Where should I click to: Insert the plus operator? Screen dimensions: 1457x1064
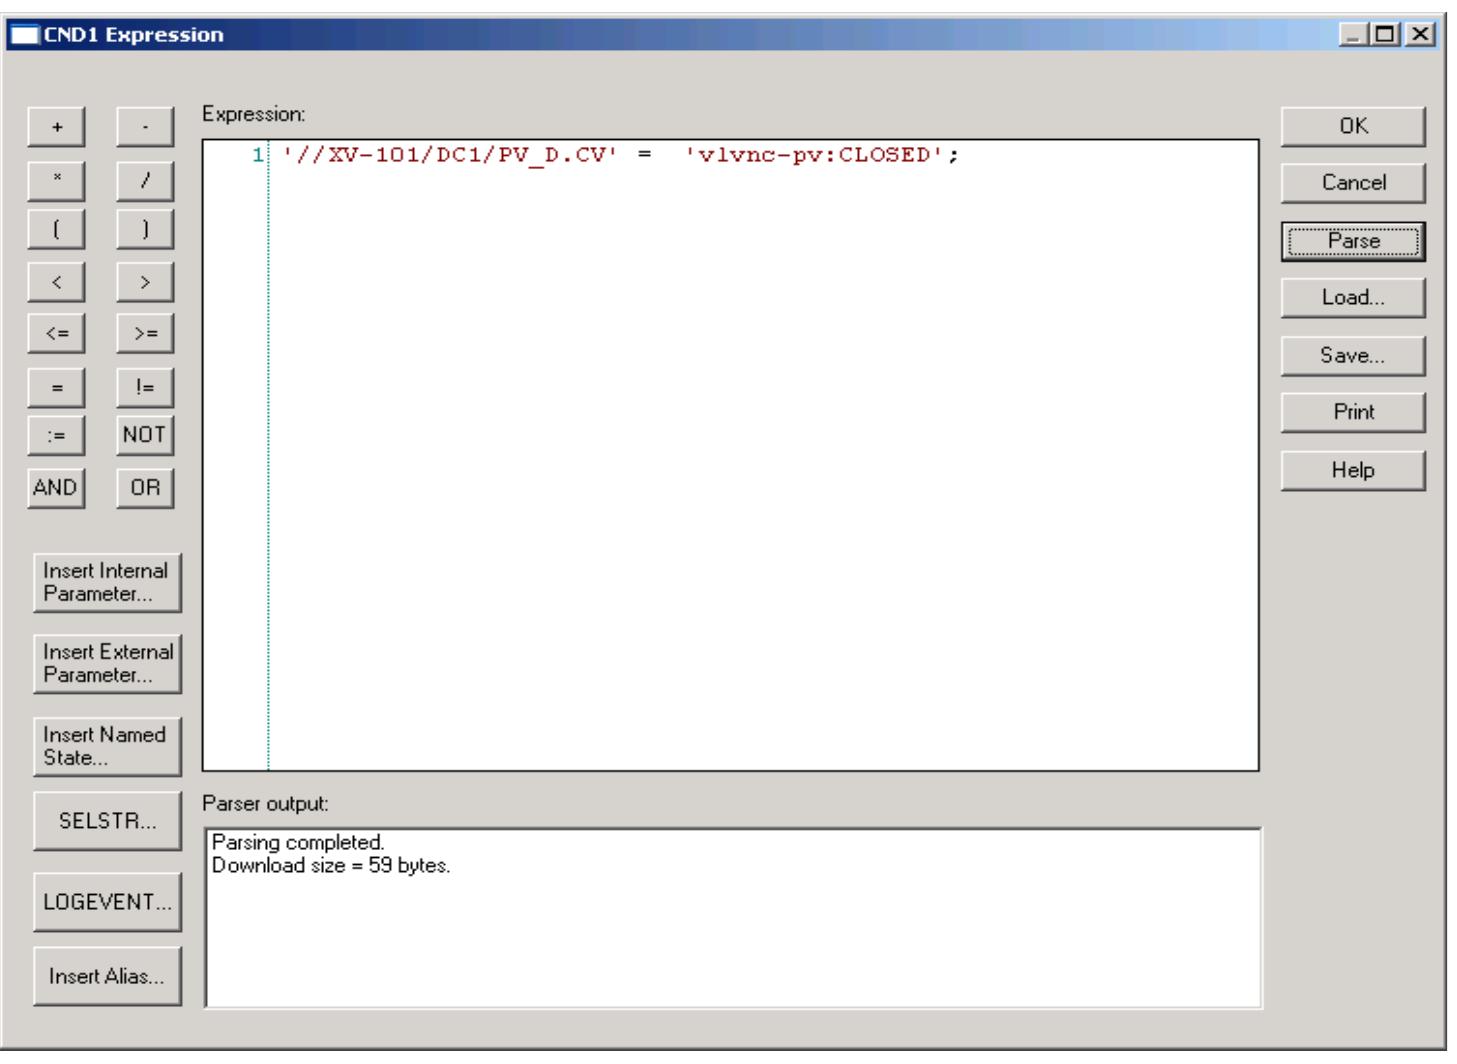pyautogui.click(x=56, y=127)
